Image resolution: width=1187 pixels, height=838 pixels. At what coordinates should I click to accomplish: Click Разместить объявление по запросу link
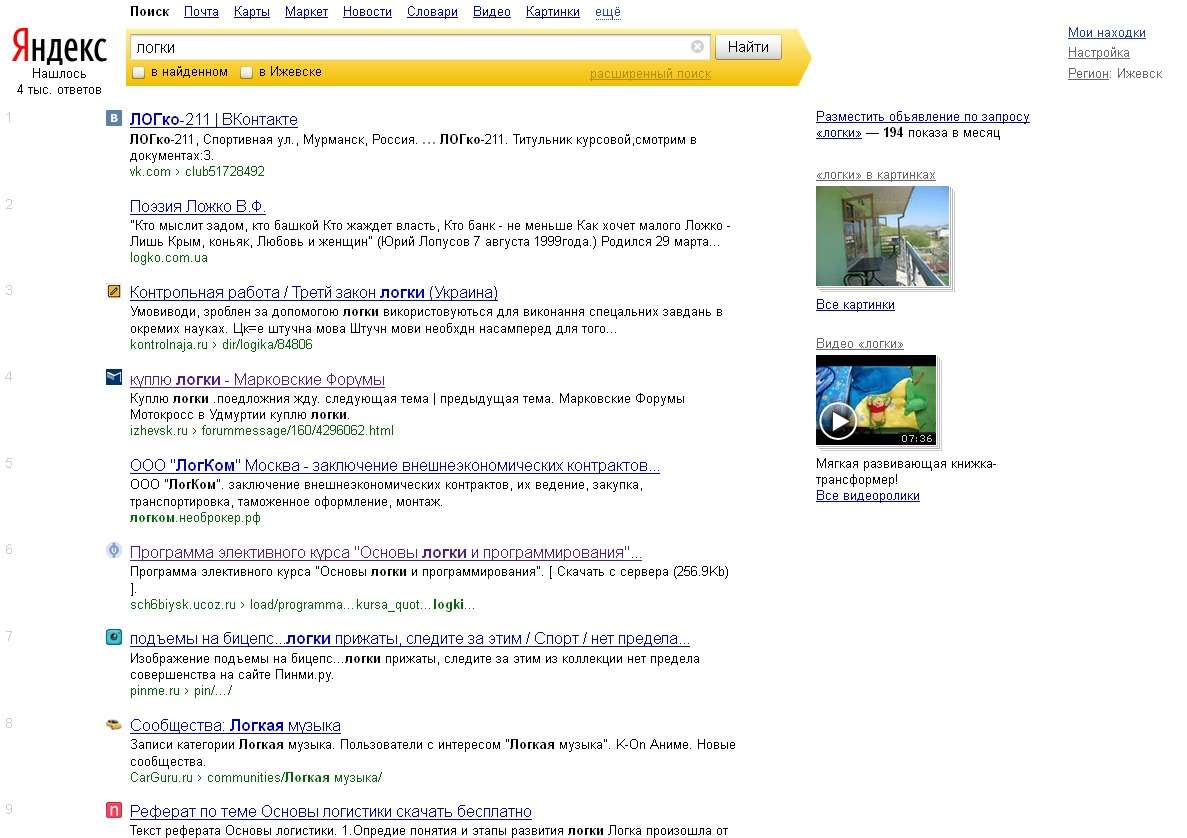[x=923, y=117]
